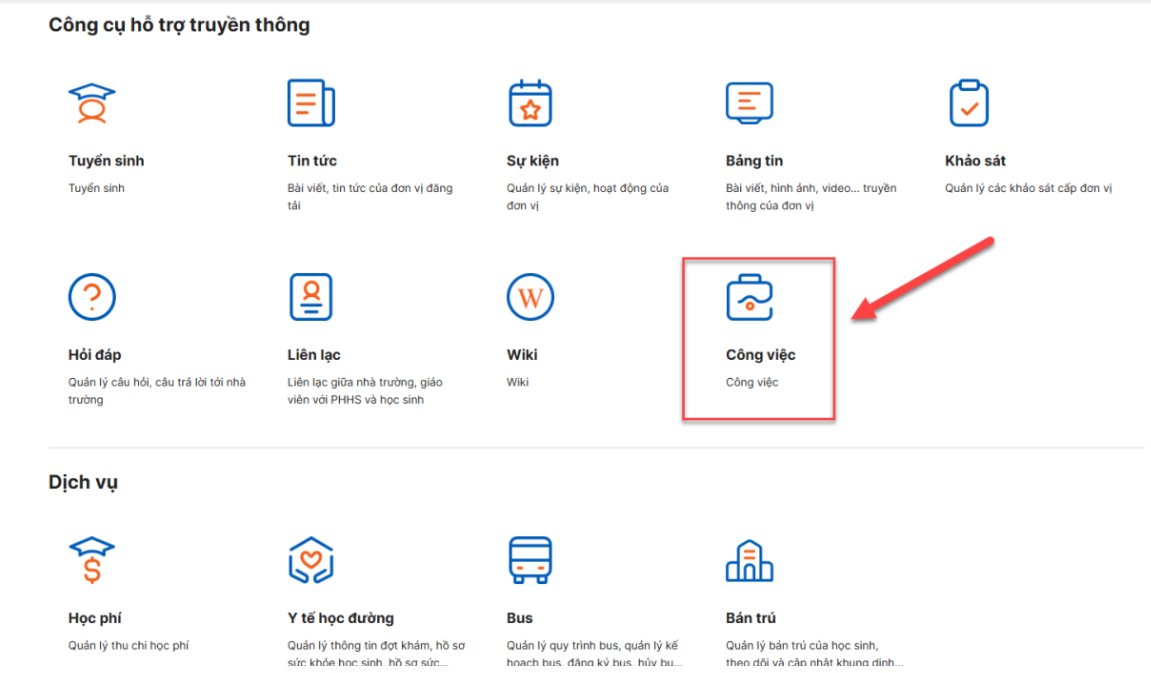Open the Liên lạc contact icon
The height and width of the screenshot is (673, 1151).
(310, 297)
